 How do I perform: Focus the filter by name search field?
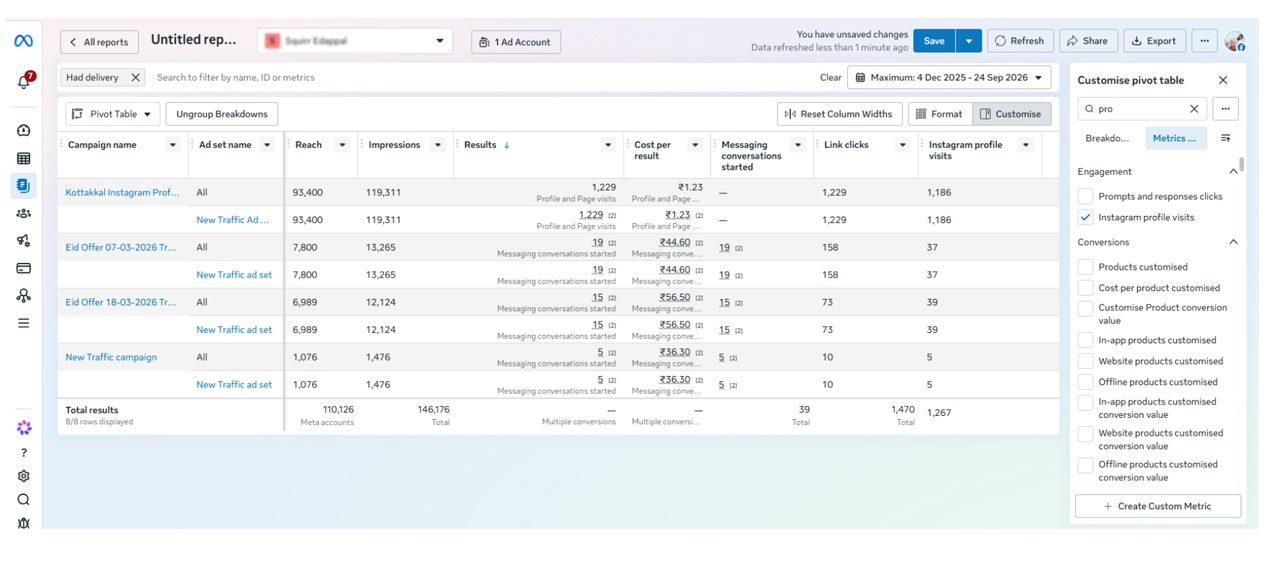[480, 77]
